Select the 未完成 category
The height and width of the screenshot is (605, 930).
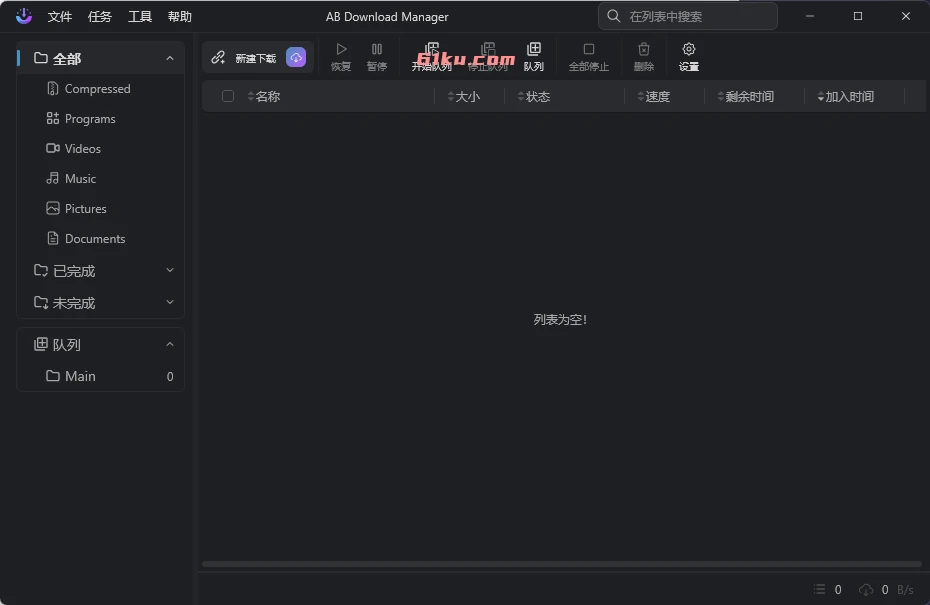(x=100, y=302)
